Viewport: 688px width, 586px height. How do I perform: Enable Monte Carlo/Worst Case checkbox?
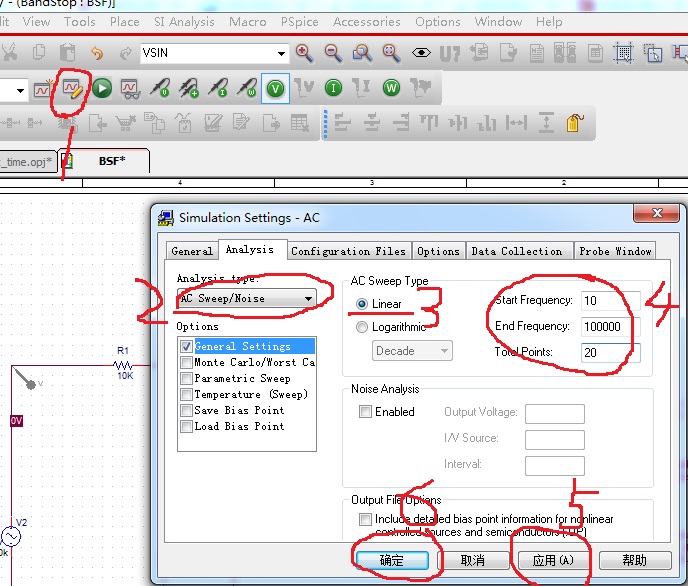[186, 362]
